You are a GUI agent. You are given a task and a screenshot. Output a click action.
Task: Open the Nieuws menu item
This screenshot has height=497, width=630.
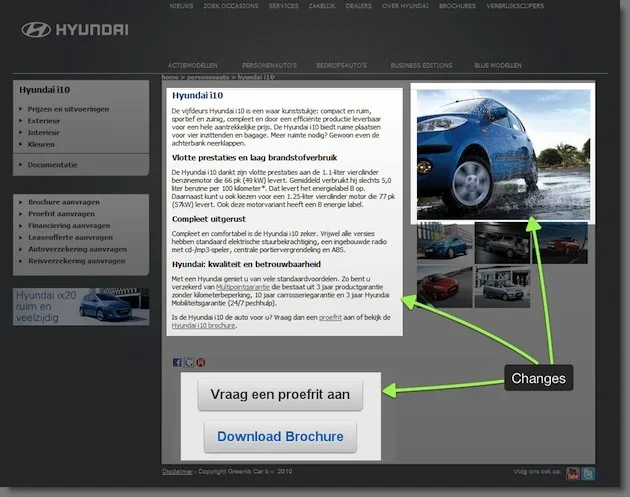181,6
